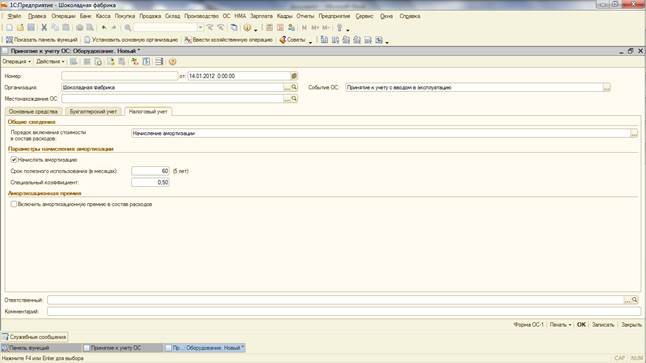Image resolution: width=646 pixels, height=363 pixels.
Task: Expand the search box dropdown arrow in toolbar
Action: pyautogui.click(x=201, y=28)
